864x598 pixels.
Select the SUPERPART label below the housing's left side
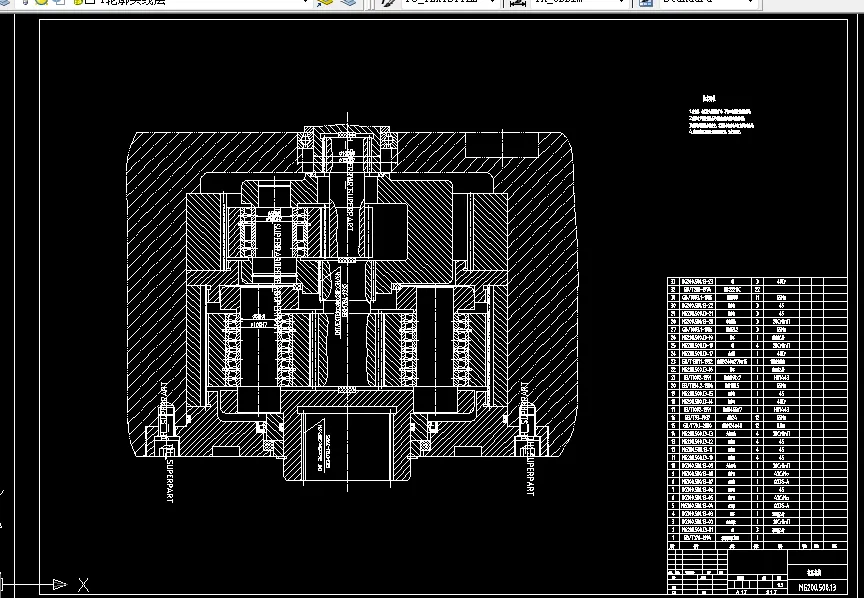169,481
